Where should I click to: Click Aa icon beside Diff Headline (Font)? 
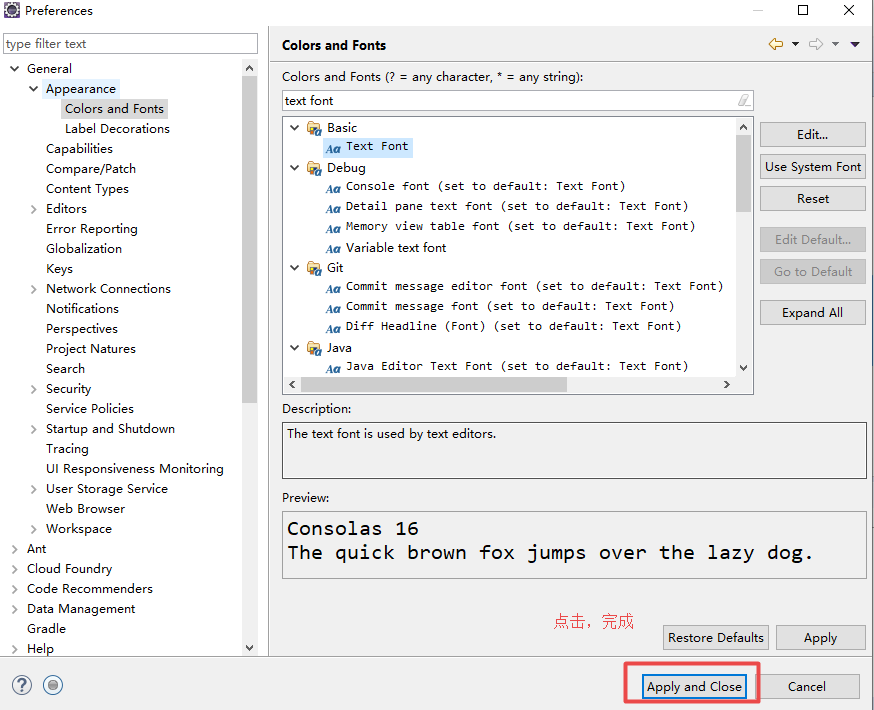(x=333, y=329)
